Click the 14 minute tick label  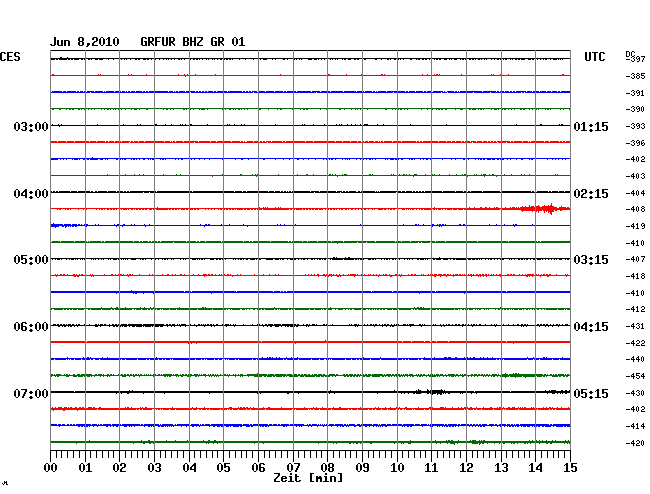point(535,468)
